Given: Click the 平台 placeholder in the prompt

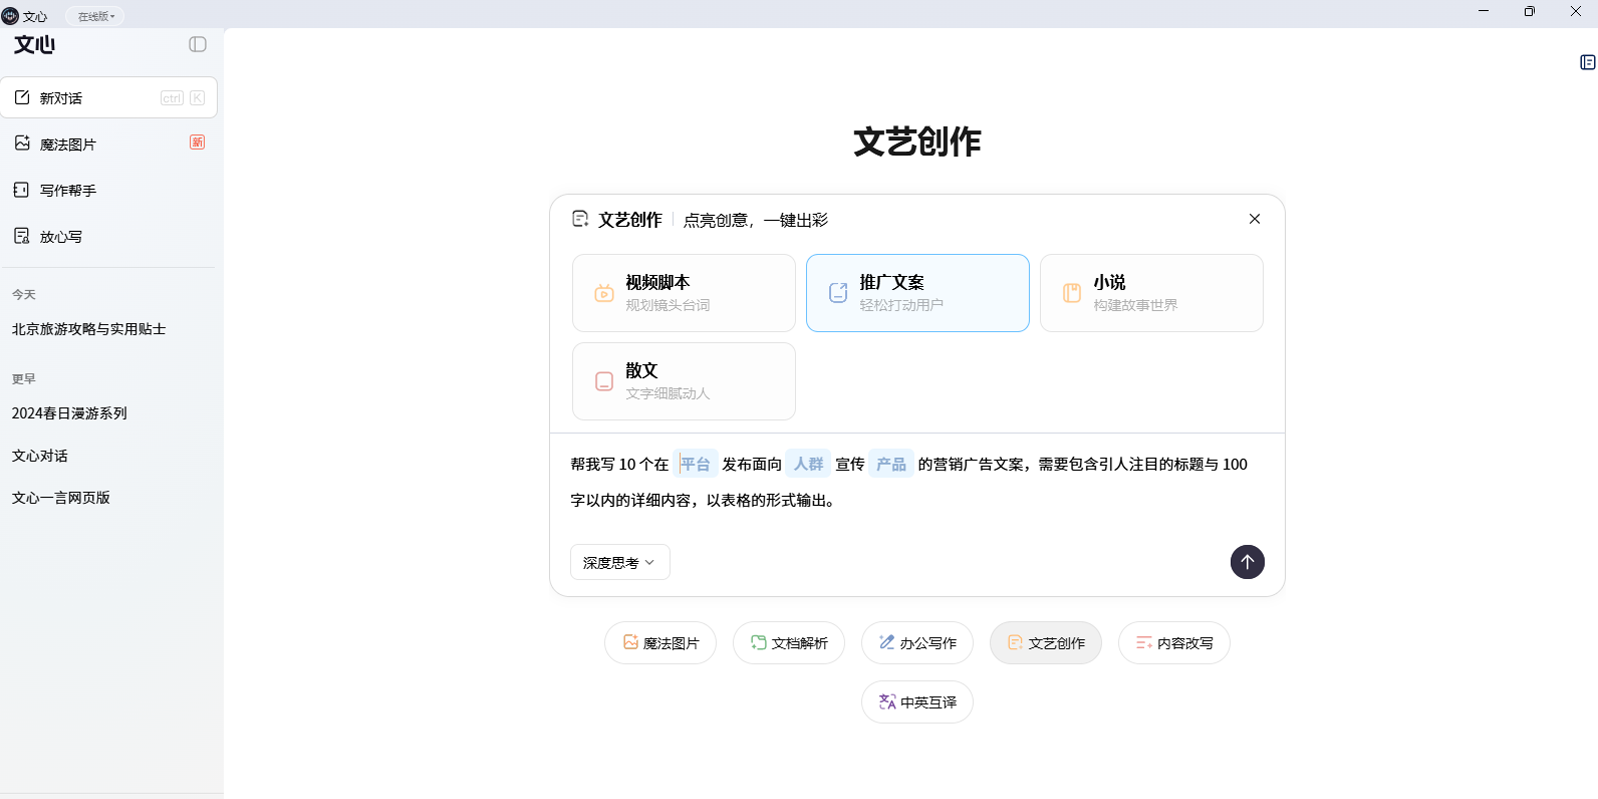Looking at the screenshot, I should (695, 464).
